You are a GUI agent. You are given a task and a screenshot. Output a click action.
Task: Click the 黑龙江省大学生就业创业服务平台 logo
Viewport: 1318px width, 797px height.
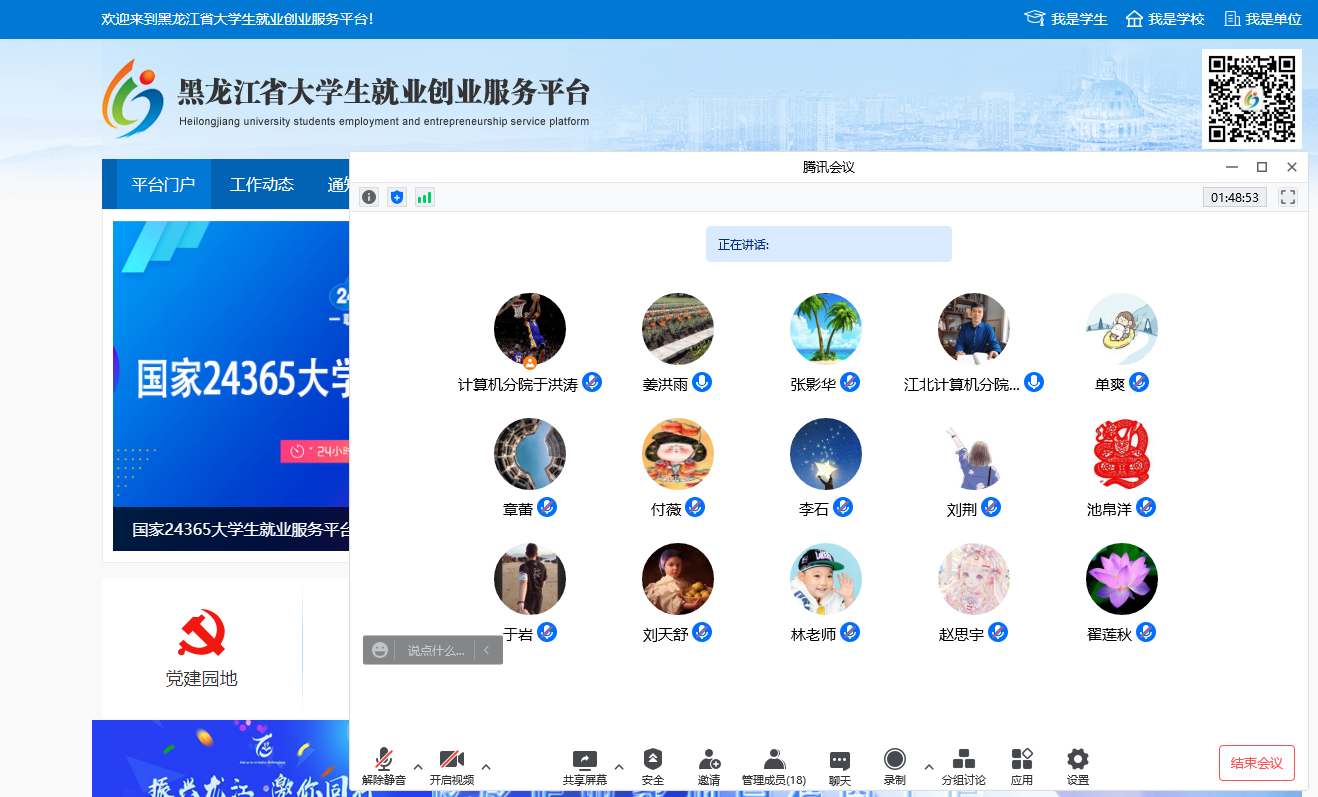point(346,99)
